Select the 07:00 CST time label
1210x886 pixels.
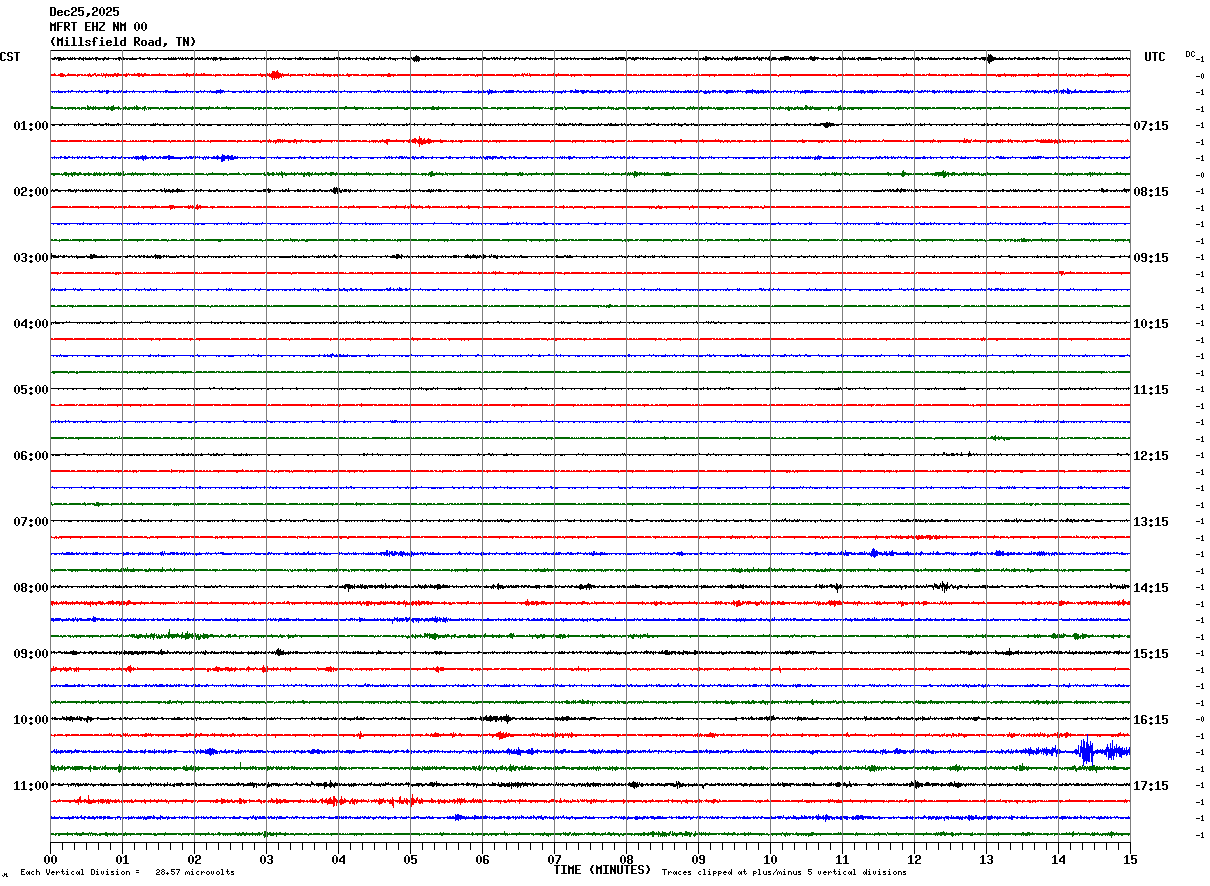[31, 522]
